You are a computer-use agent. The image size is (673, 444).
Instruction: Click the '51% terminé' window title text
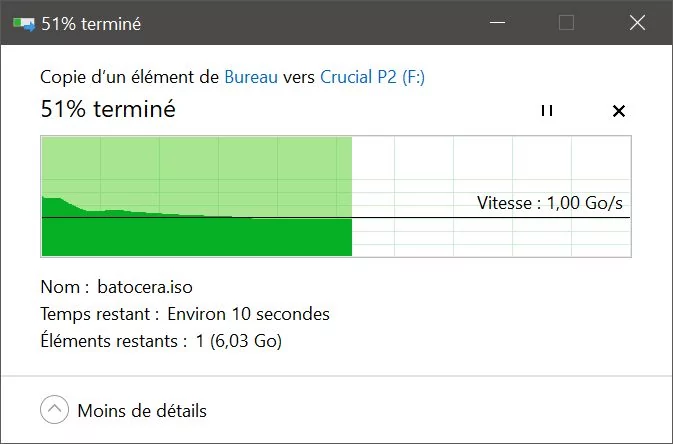click(x=91, y=24)
